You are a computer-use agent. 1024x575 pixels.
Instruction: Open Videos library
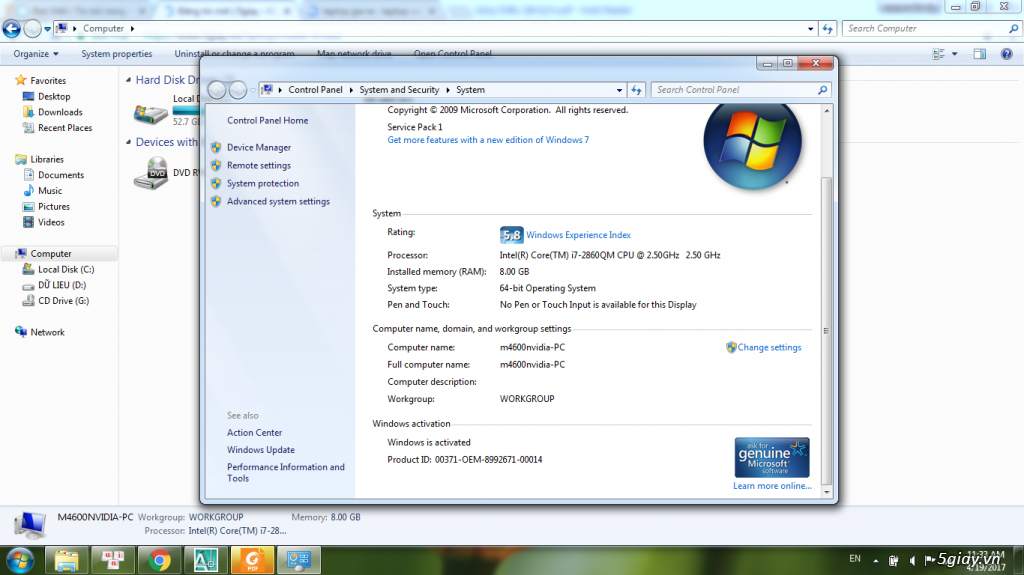[x=51, y=222]
